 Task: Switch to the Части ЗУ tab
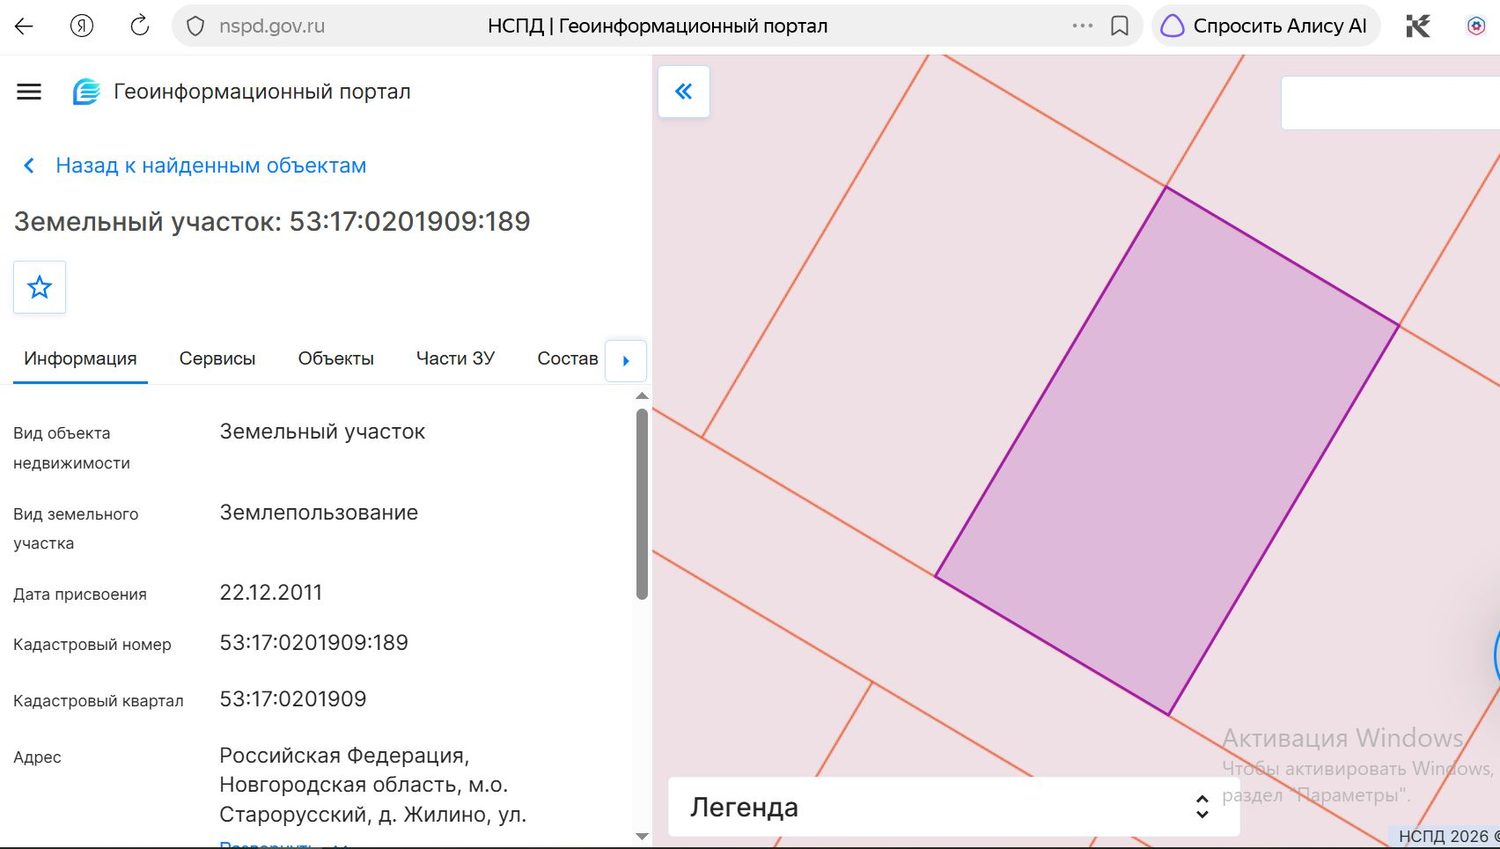tap(455, 359)
